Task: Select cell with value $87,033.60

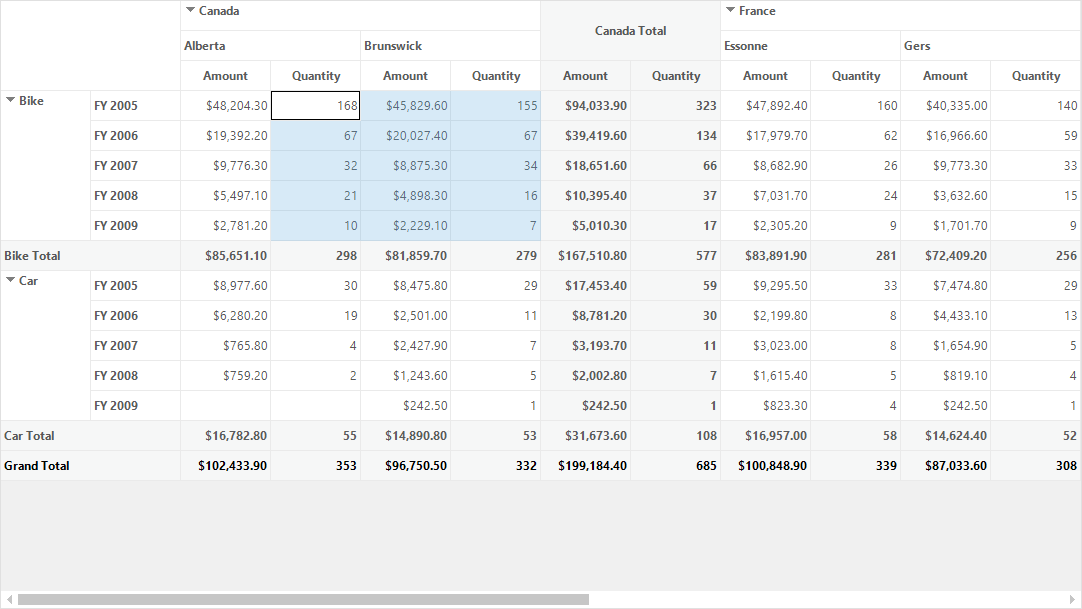Action: pos(946,466)
